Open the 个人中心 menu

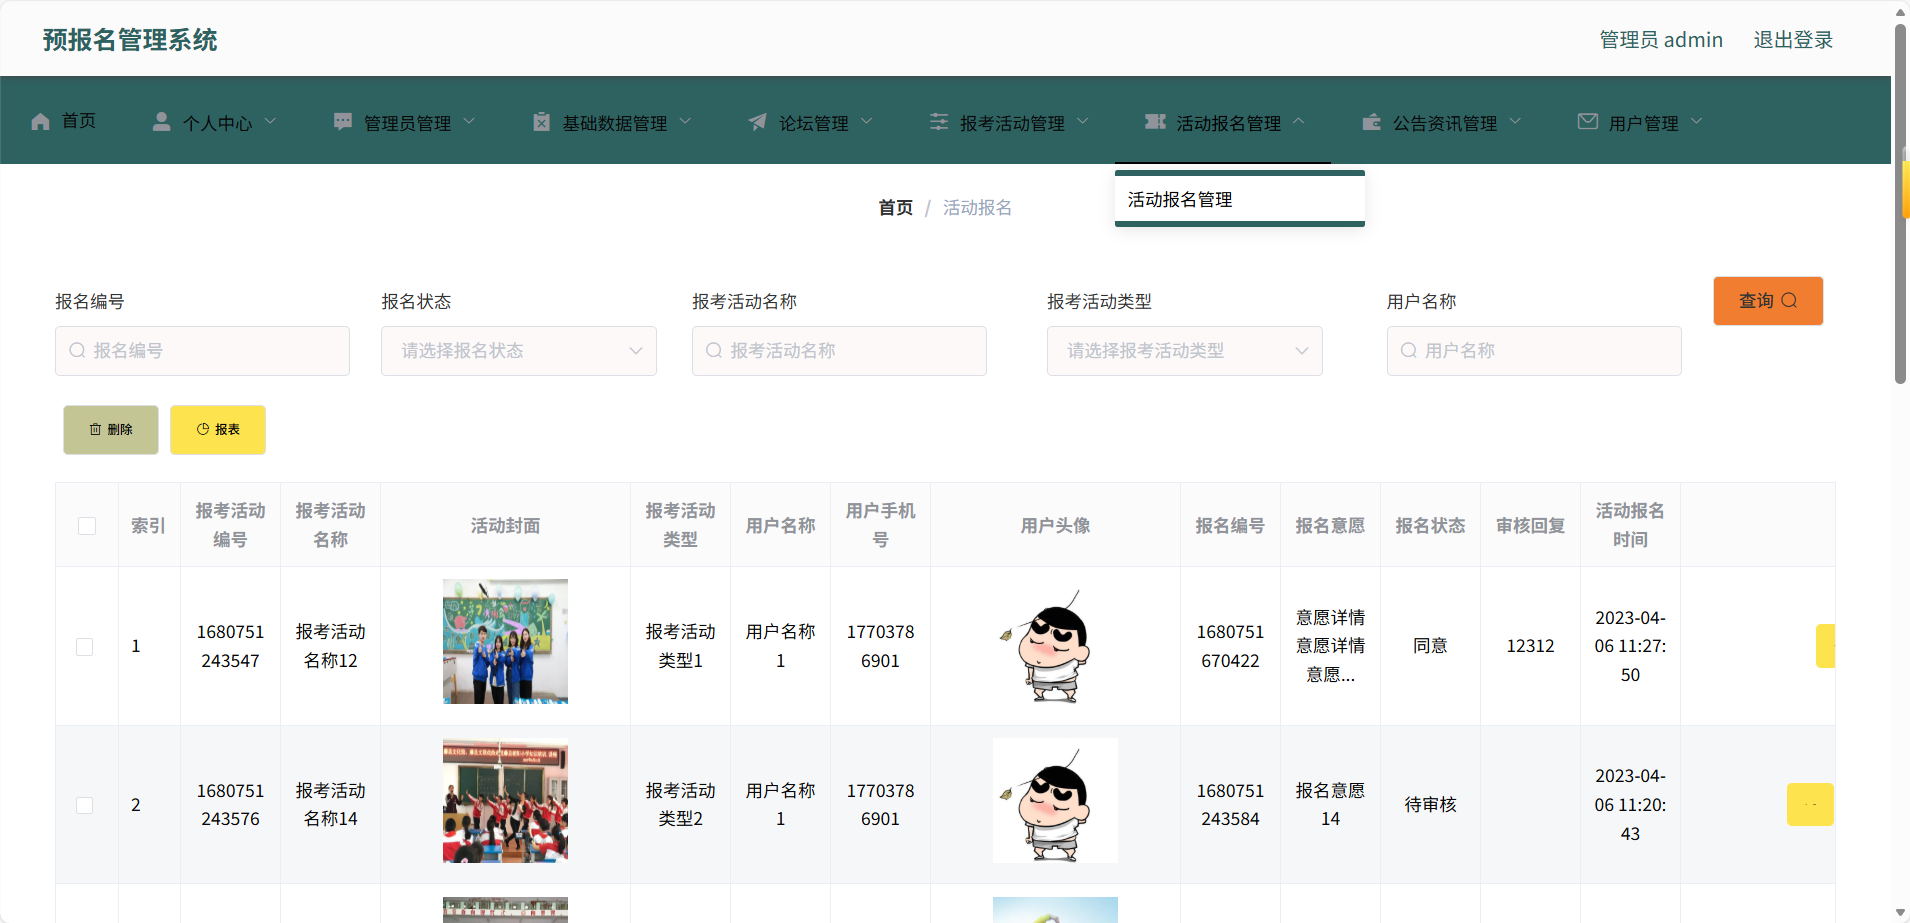[214, 122]
